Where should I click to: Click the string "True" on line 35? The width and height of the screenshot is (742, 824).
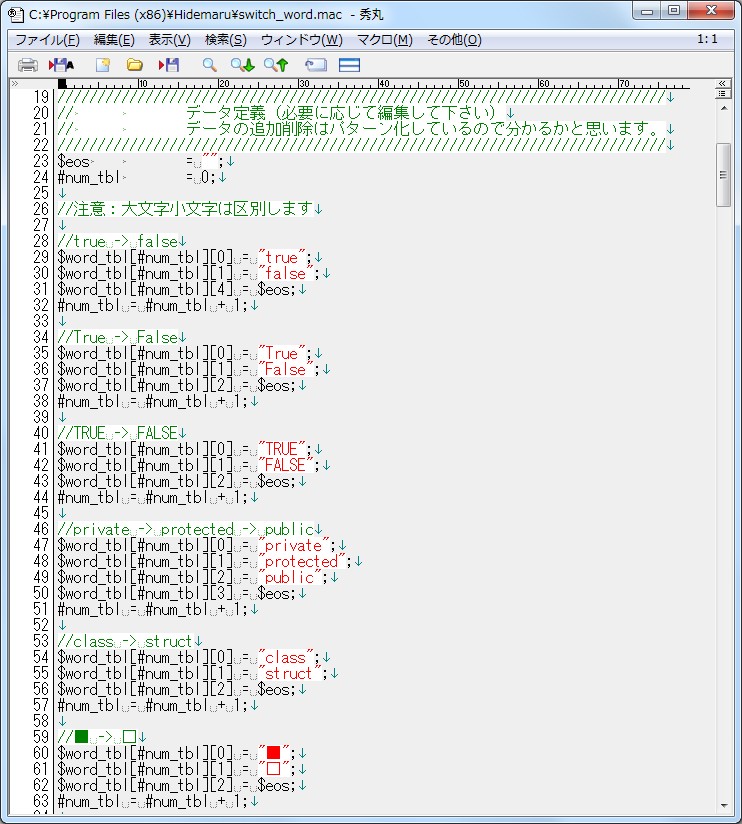pos(282,354)
